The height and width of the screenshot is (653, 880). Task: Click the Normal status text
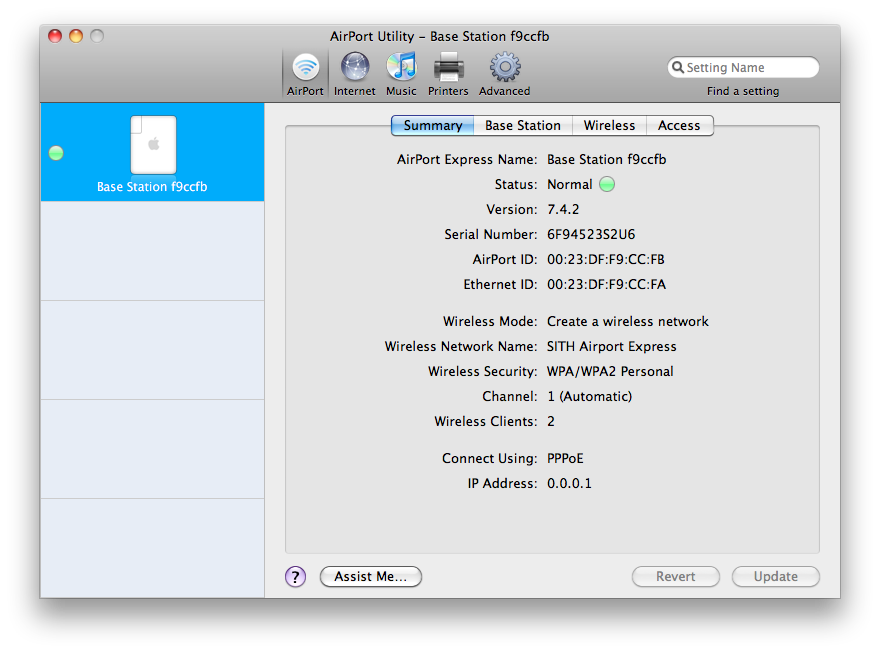(x=570, y=185)
